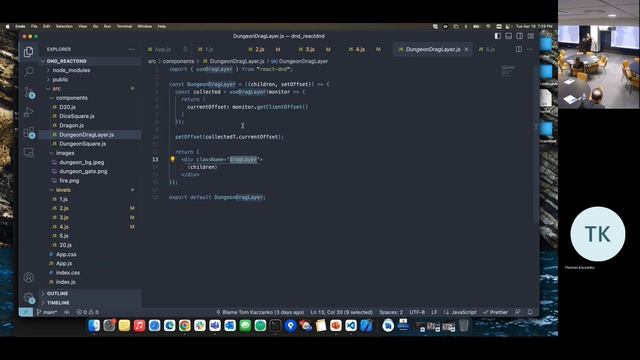Click Ln 13, Col 30 cursor position

click(x=342, y=312)
